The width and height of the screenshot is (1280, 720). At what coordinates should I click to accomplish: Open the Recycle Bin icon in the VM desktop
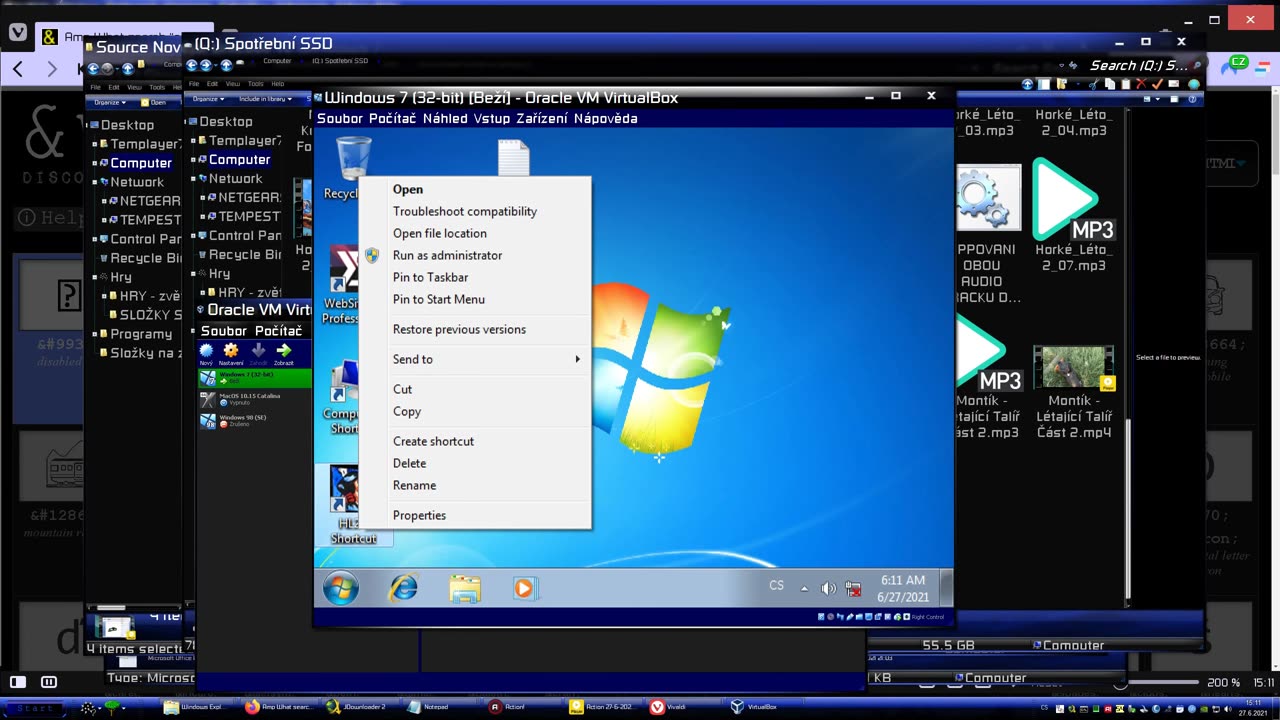click(x=353, y=160)
